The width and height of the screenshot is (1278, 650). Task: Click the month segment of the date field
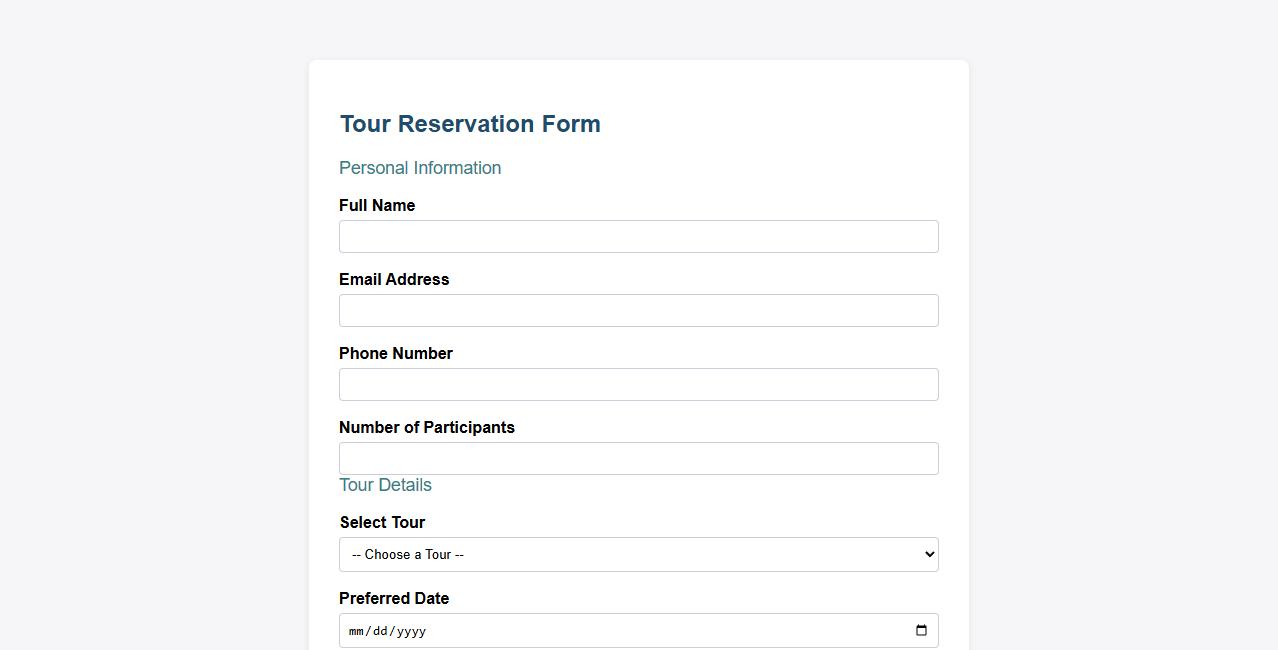[x=356, y=631]
